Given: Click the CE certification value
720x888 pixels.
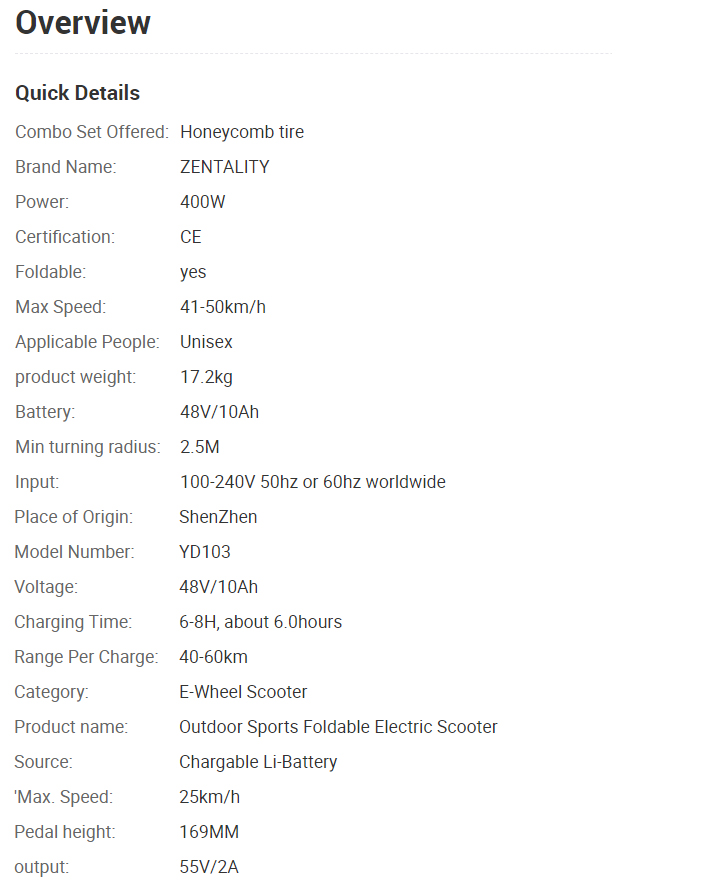Looking at the screenshot, I should tap(191, 237).
